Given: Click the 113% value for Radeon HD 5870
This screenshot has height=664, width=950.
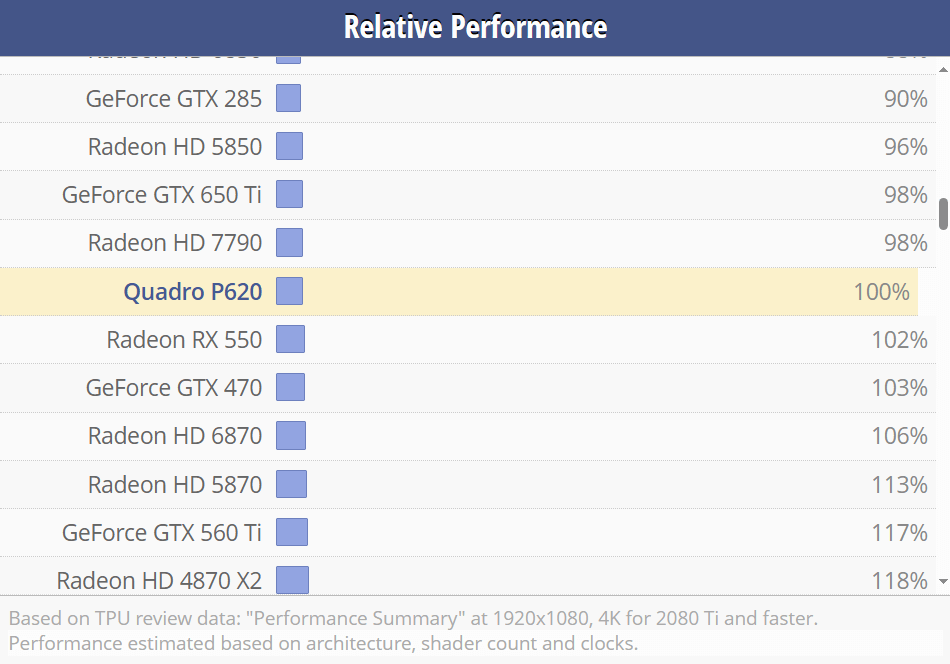Looking at the screenshot, I should [x=899, y=485].
